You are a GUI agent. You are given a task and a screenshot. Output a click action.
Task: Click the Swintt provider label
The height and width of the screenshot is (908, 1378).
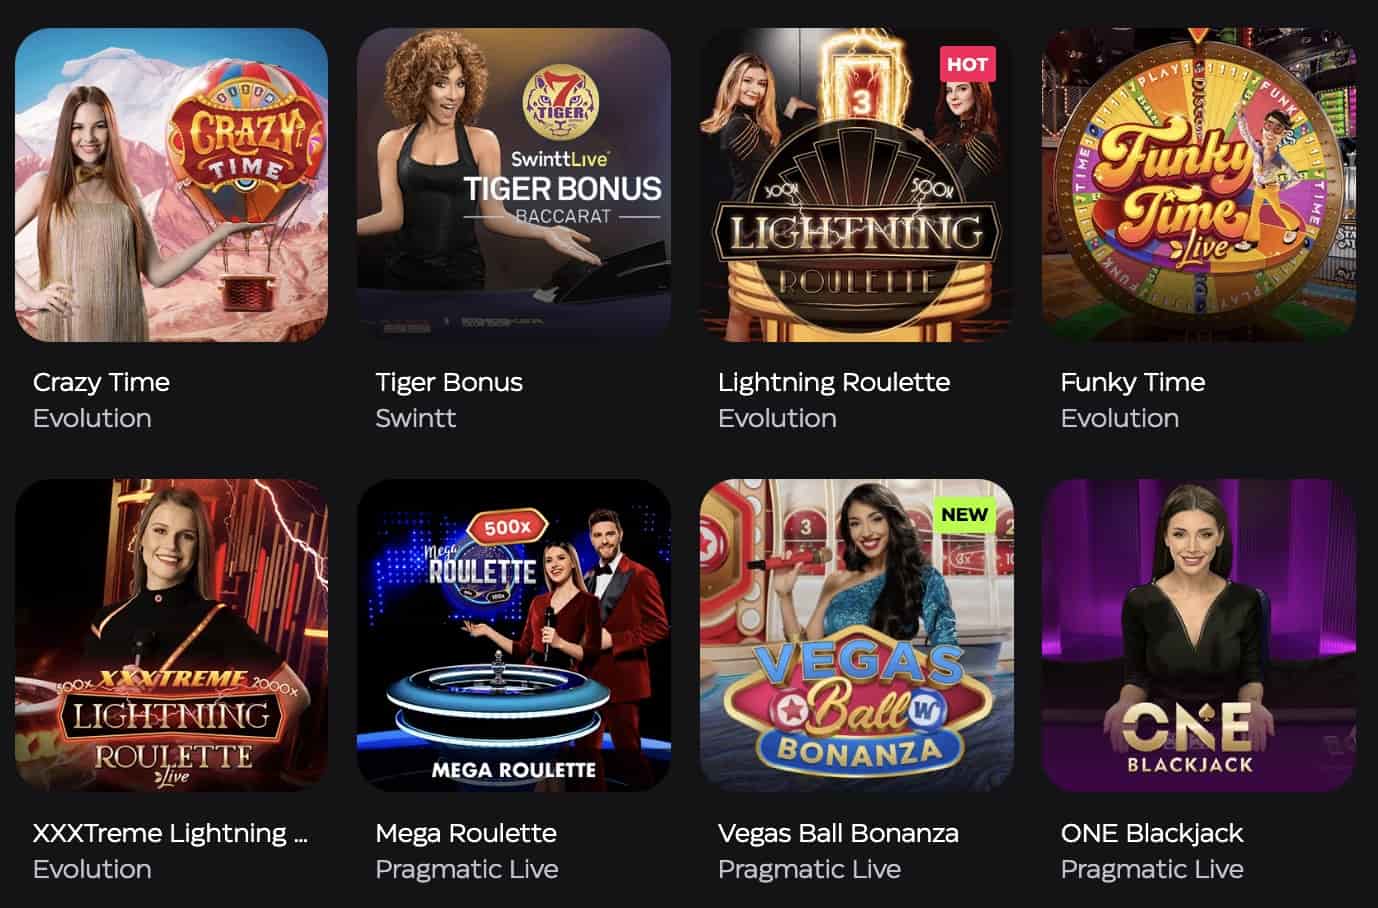[416, 418]
